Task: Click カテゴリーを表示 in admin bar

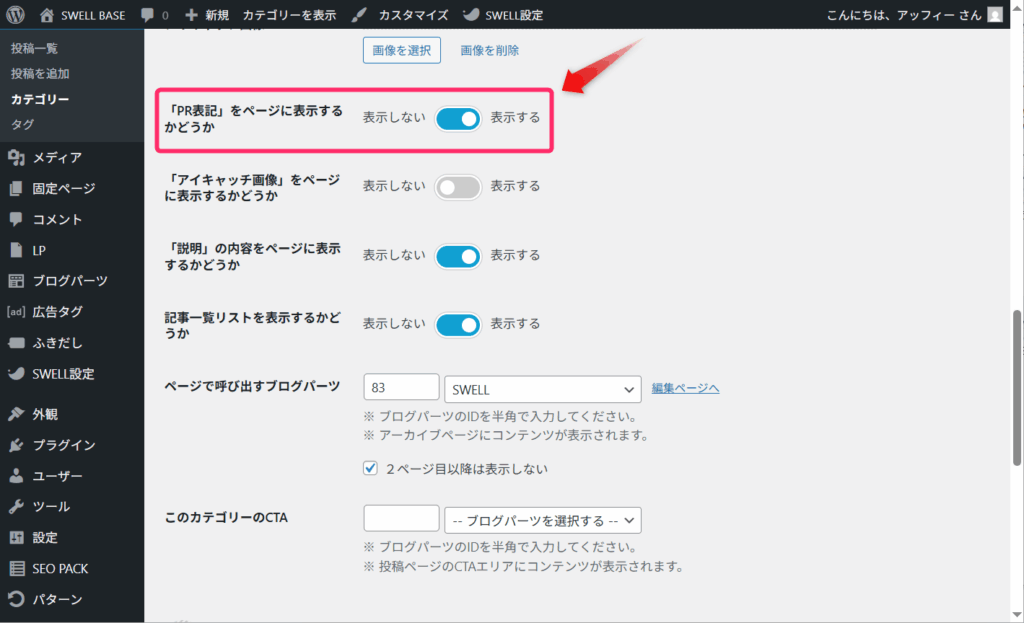Action: (289, 15)
